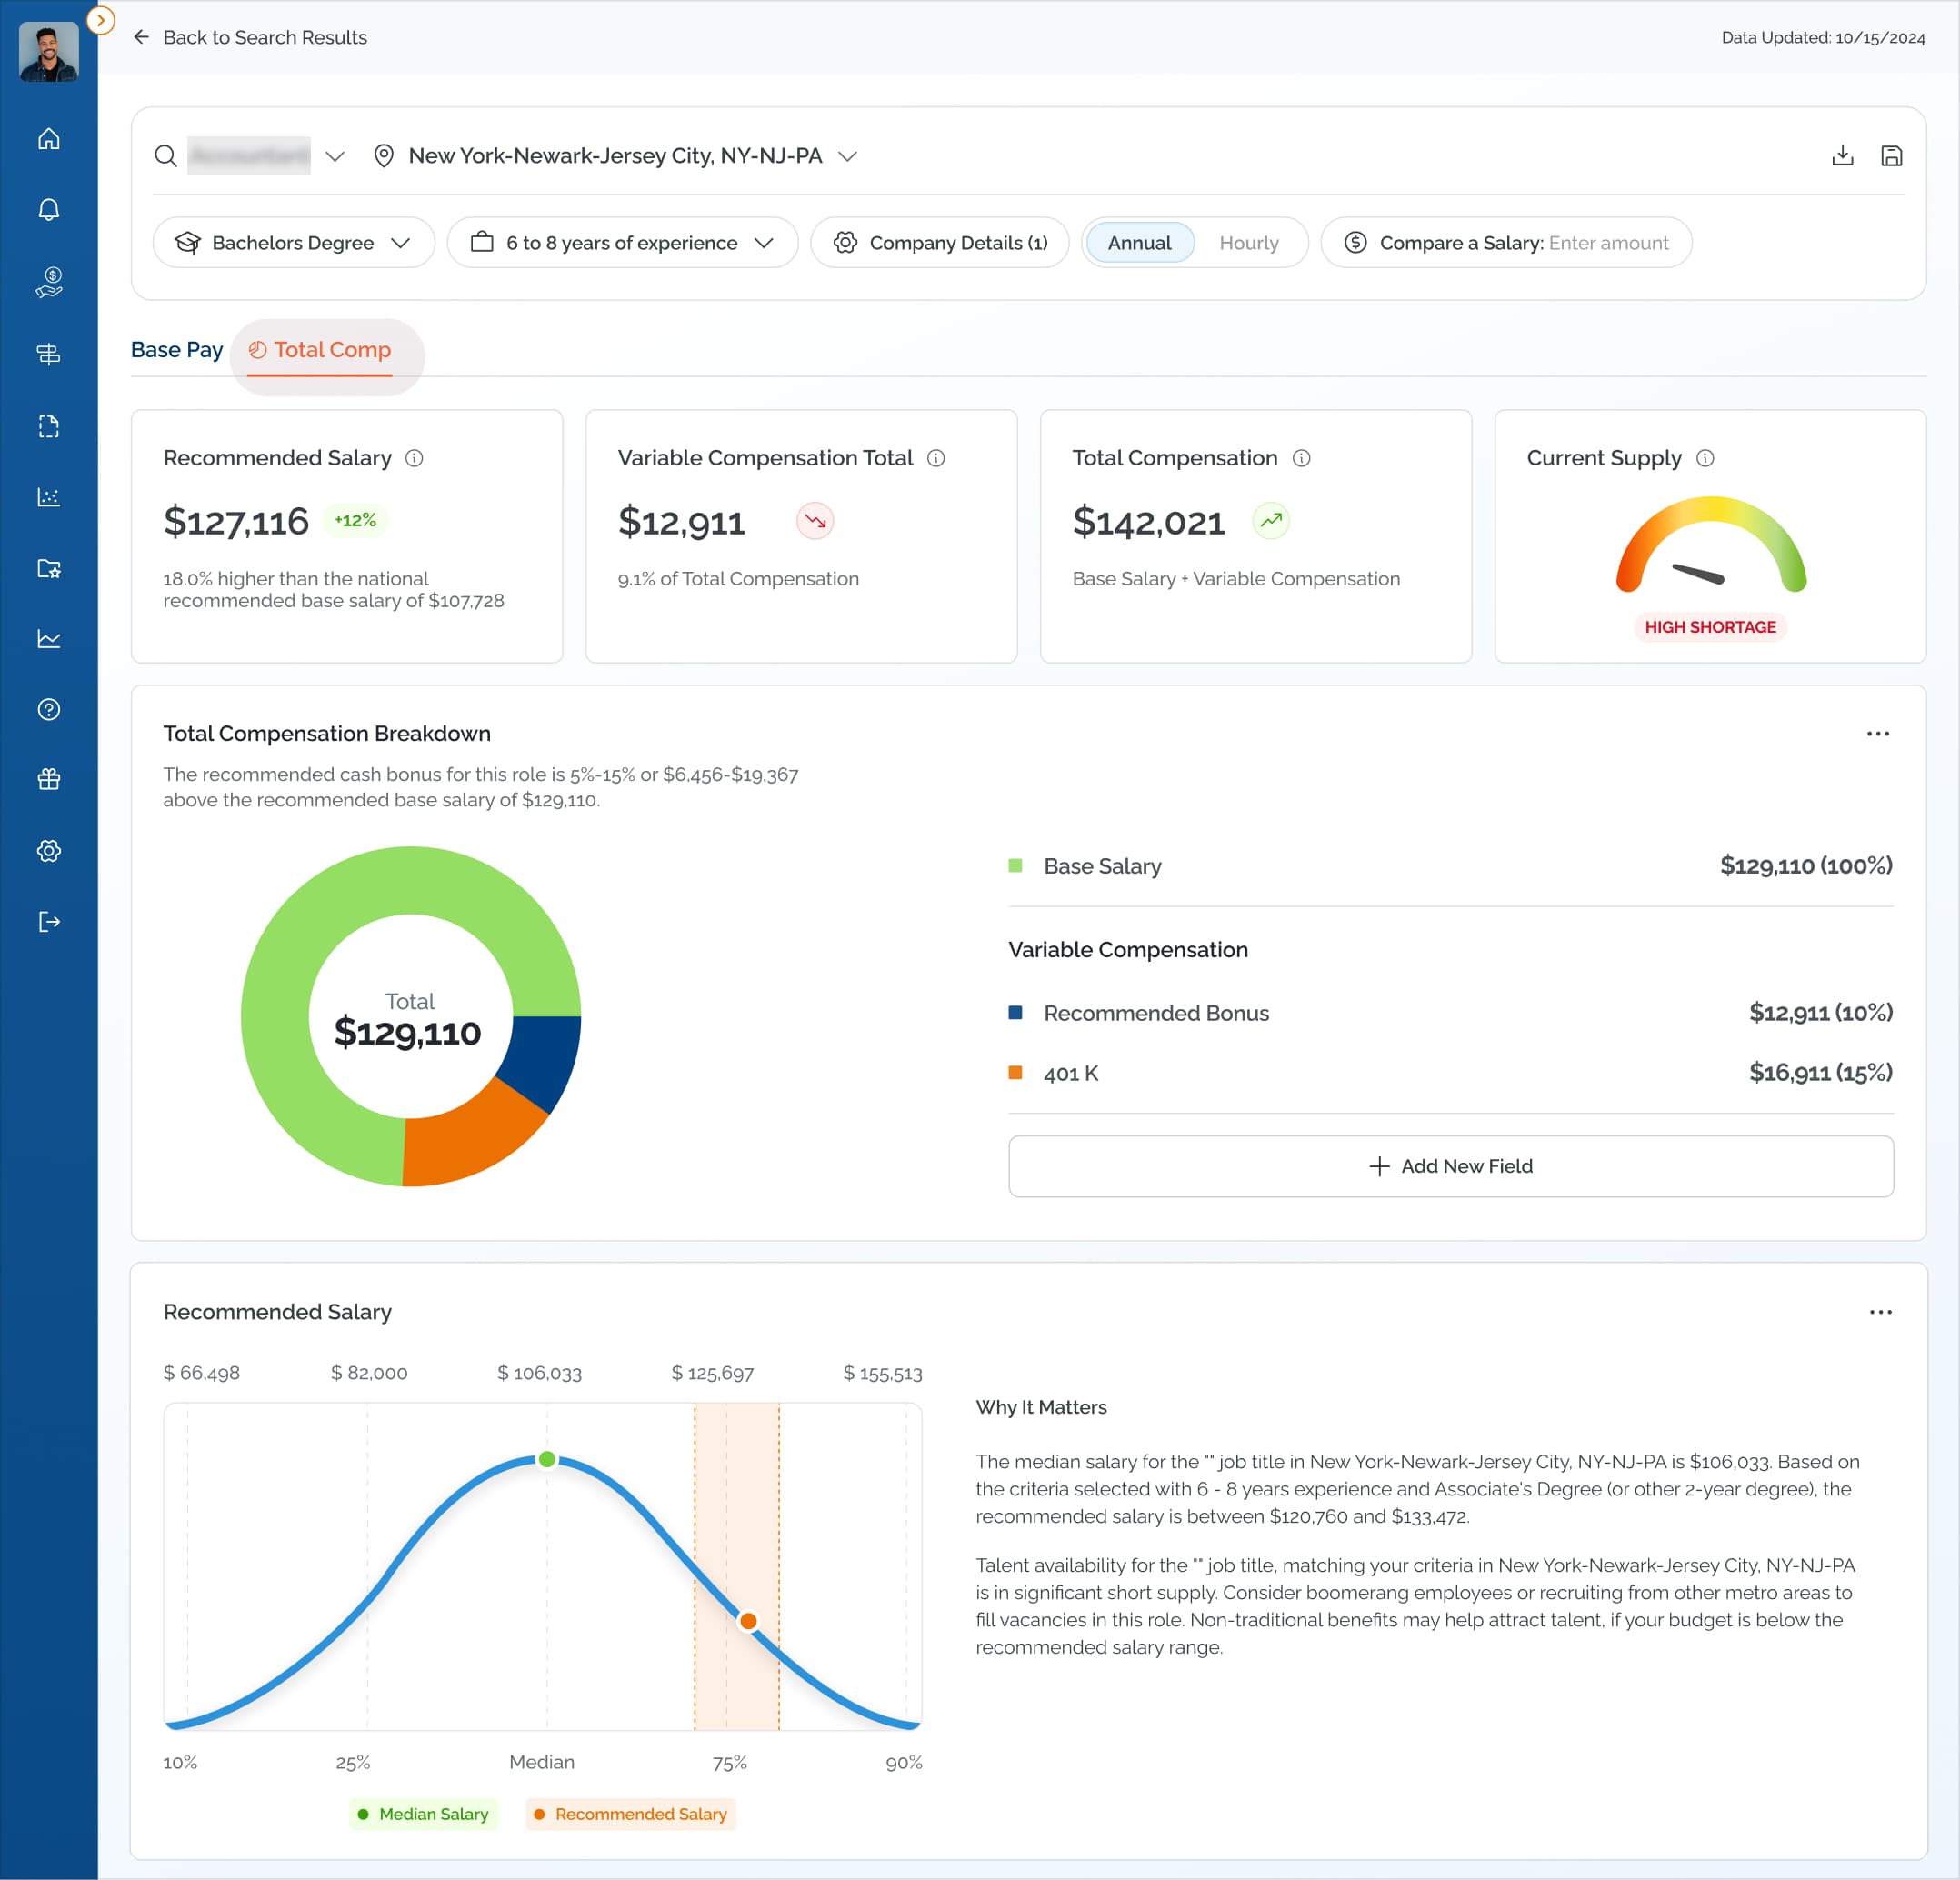The height and width of the screenshot is (1880, 1960).
Task: Select the Annual pay option
Action: (1139, 243)
